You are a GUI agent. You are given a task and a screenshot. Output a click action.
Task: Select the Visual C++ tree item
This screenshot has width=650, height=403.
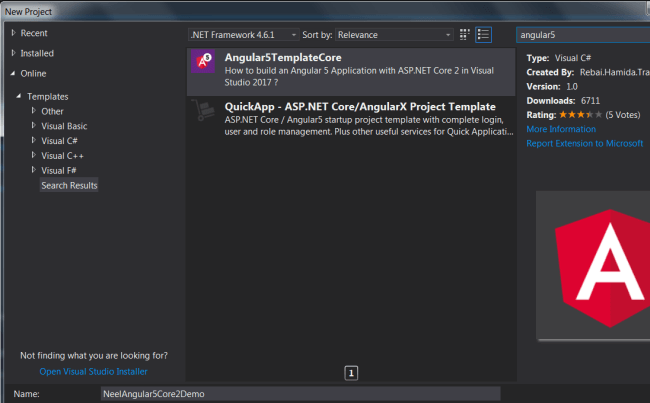tap(63, 156)
